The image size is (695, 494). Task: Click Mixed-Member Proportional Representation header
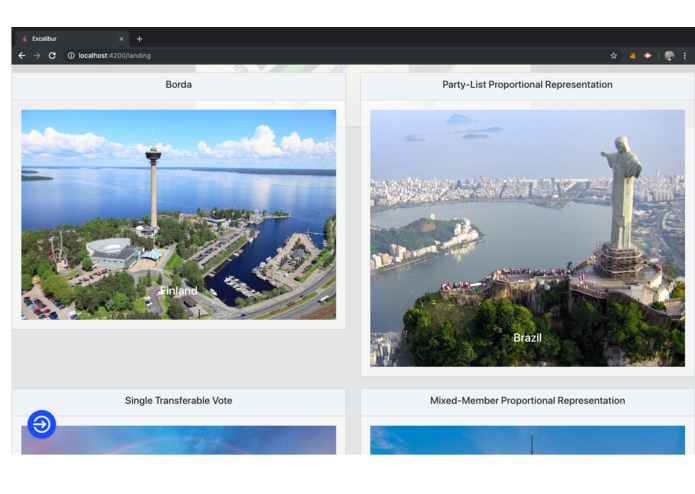tap(527, 401)
